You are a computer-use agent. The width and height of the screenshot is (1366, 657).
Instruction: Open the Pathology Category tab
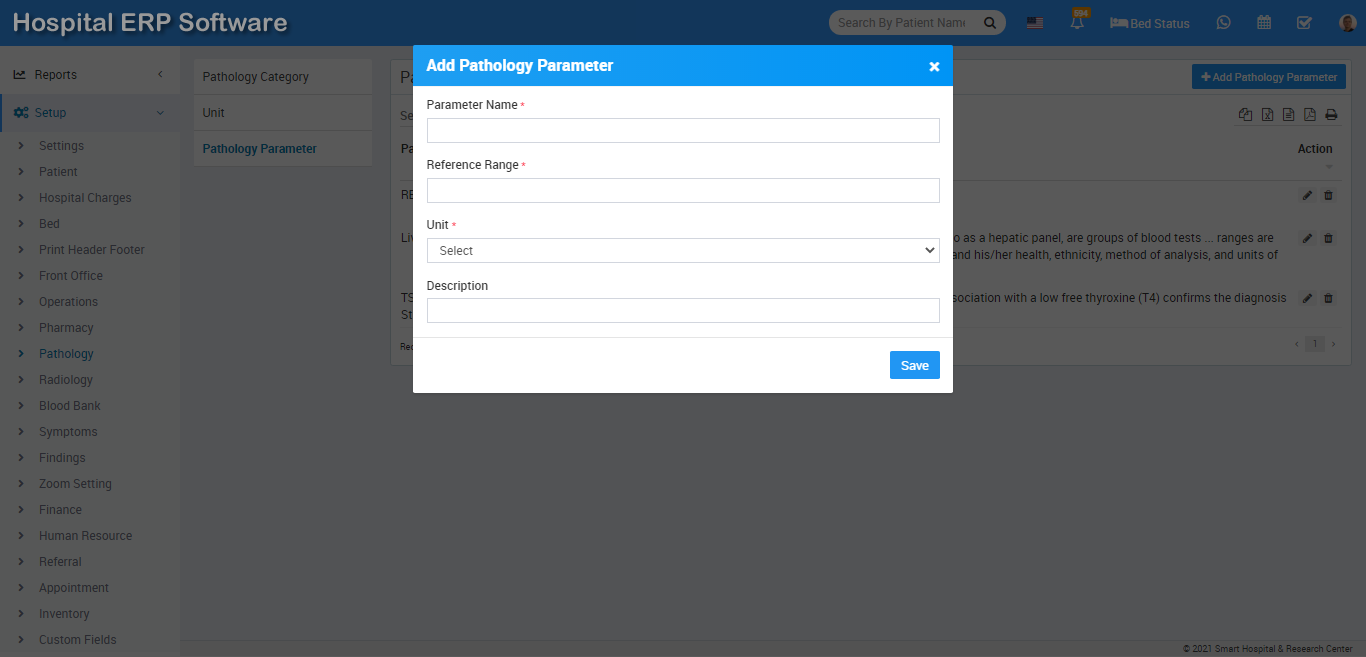coord(256,77)
